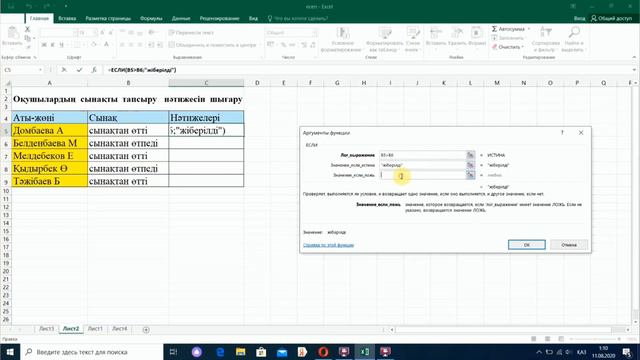Open the AutoSum dropdown arrow

[529, 29]
